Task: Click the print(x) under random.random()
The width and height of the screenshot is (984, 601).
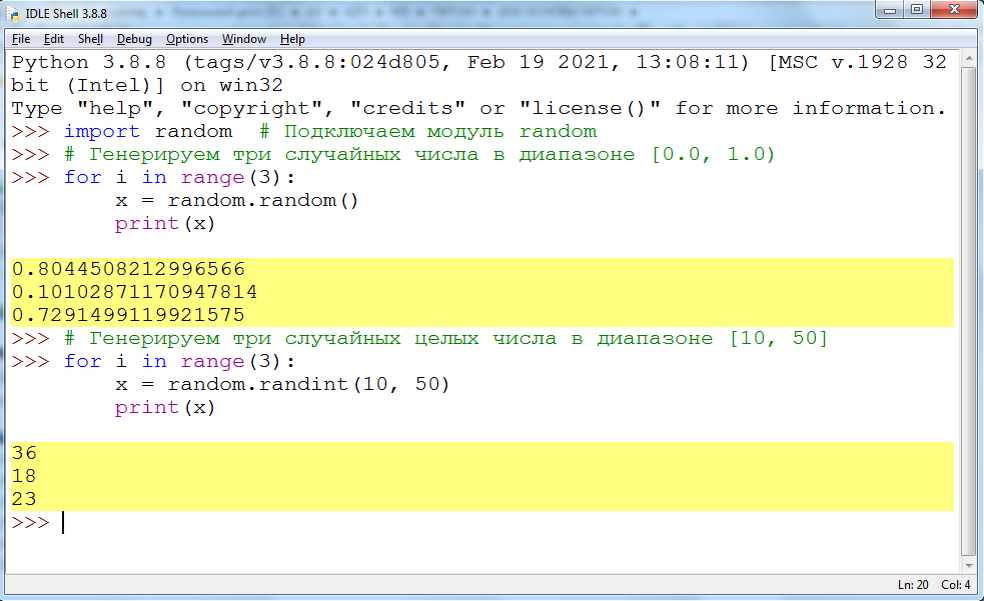Action: tap(165, 224)
